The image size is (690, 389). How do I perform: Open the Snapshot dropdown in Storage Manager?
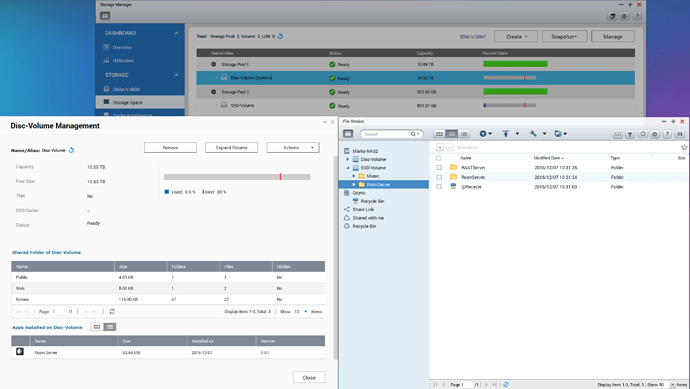point(564,37)
